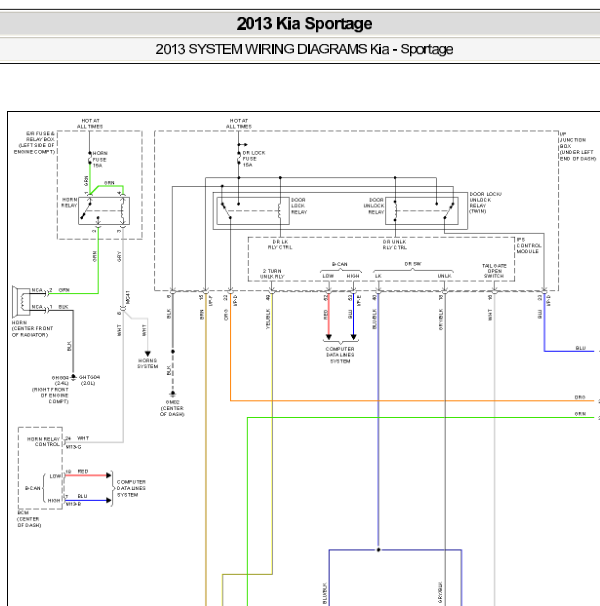Click the 'HORNS SYSTEM' reference label
600x606 pixels.
(x=148, y=363)
